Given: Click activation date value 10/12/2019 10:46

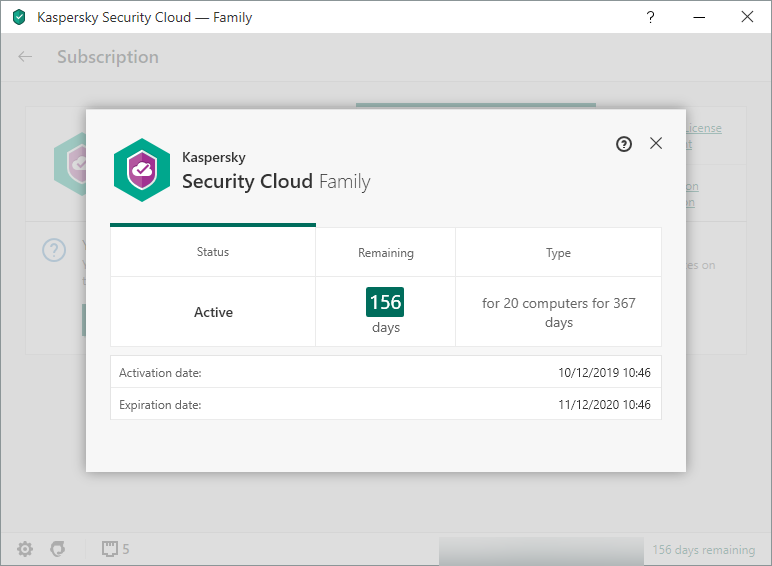Looking at the screenshot, I should [x=604, y=373].
